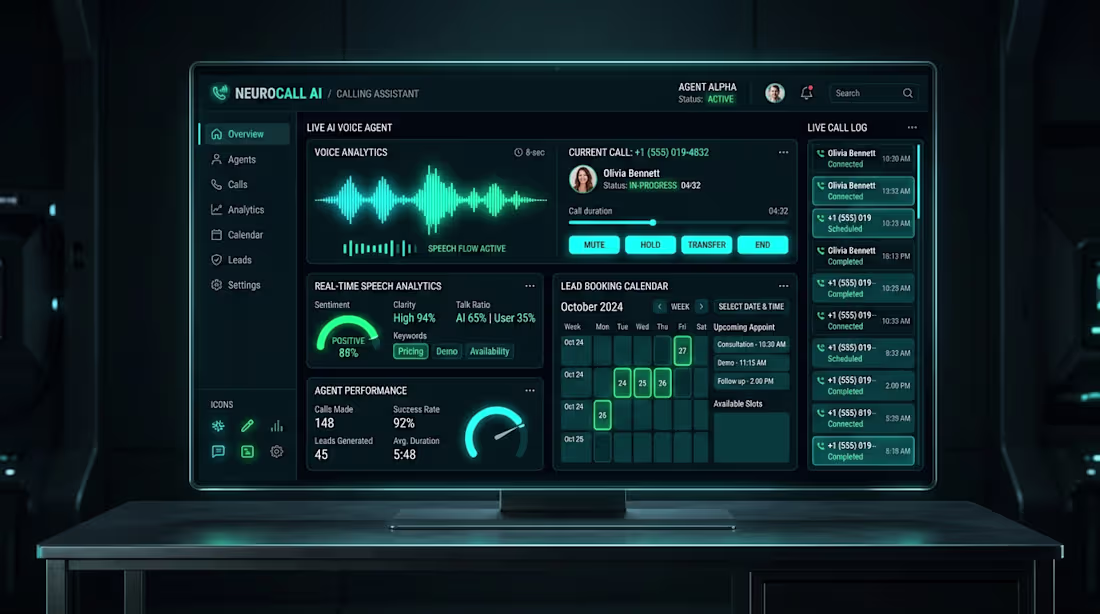Screen dimensions: 1100x614
Task: Click the Positive sentiment gauge
Action: pos(348,335)
